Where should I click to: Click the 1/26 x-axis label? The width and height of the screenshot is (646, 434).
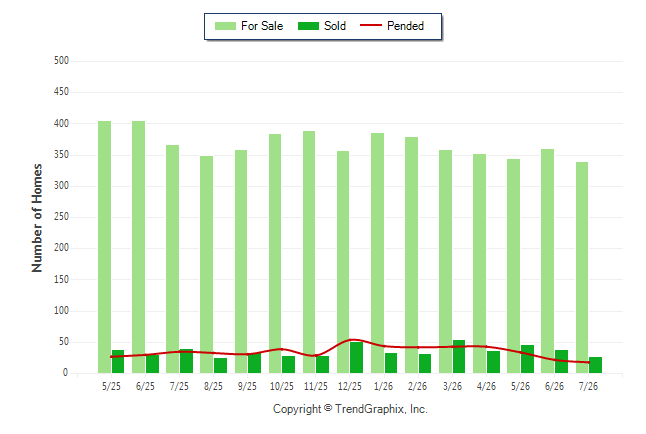point(383,386)
